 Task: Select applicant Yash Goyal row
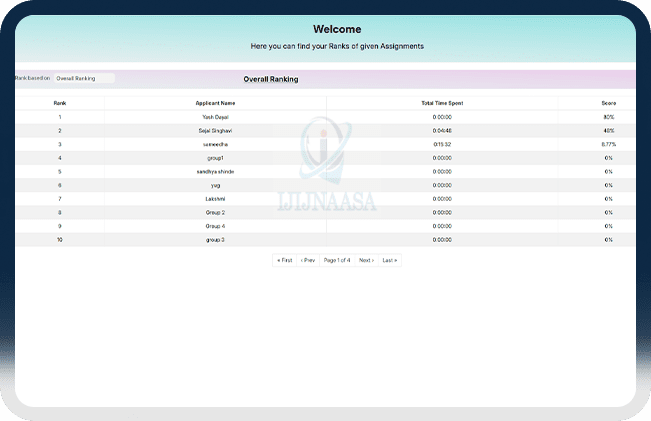[x=215, y=117]
